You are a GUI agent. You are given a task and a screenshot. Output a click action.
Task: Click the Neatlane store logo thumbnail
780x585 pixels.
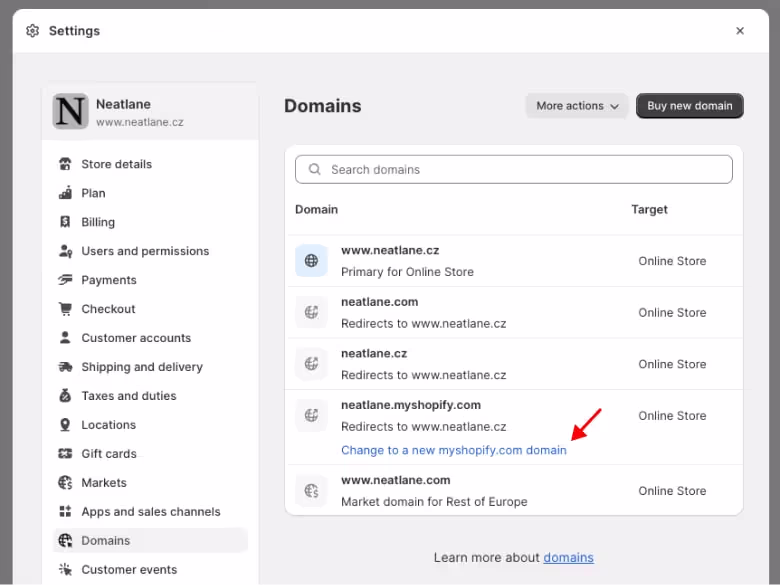(x=70, y=111)
